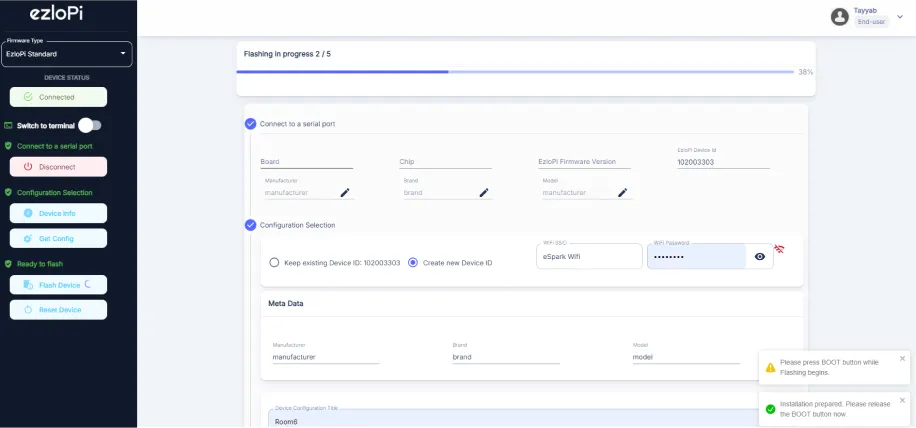Click the shield icon next to Ready to flash

(8, 264)
